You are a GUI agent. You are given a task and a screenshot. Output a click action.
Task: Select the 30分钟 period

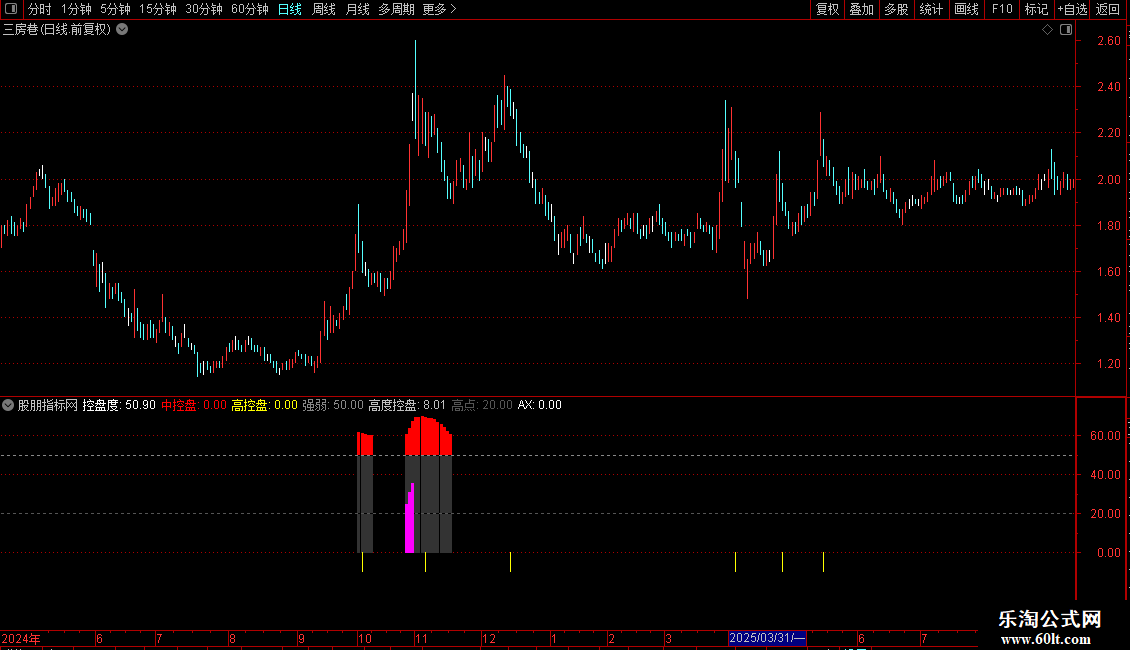click(204, 9)
